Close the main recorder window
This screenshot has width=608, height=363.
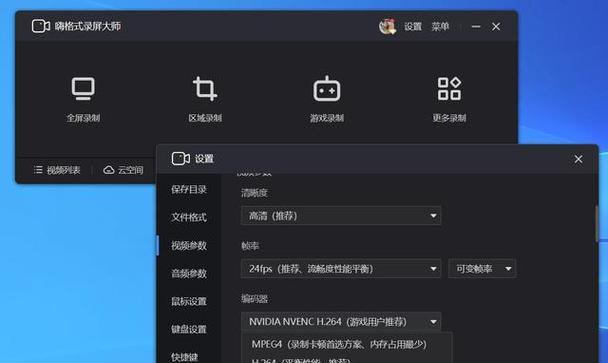[496, 26]
